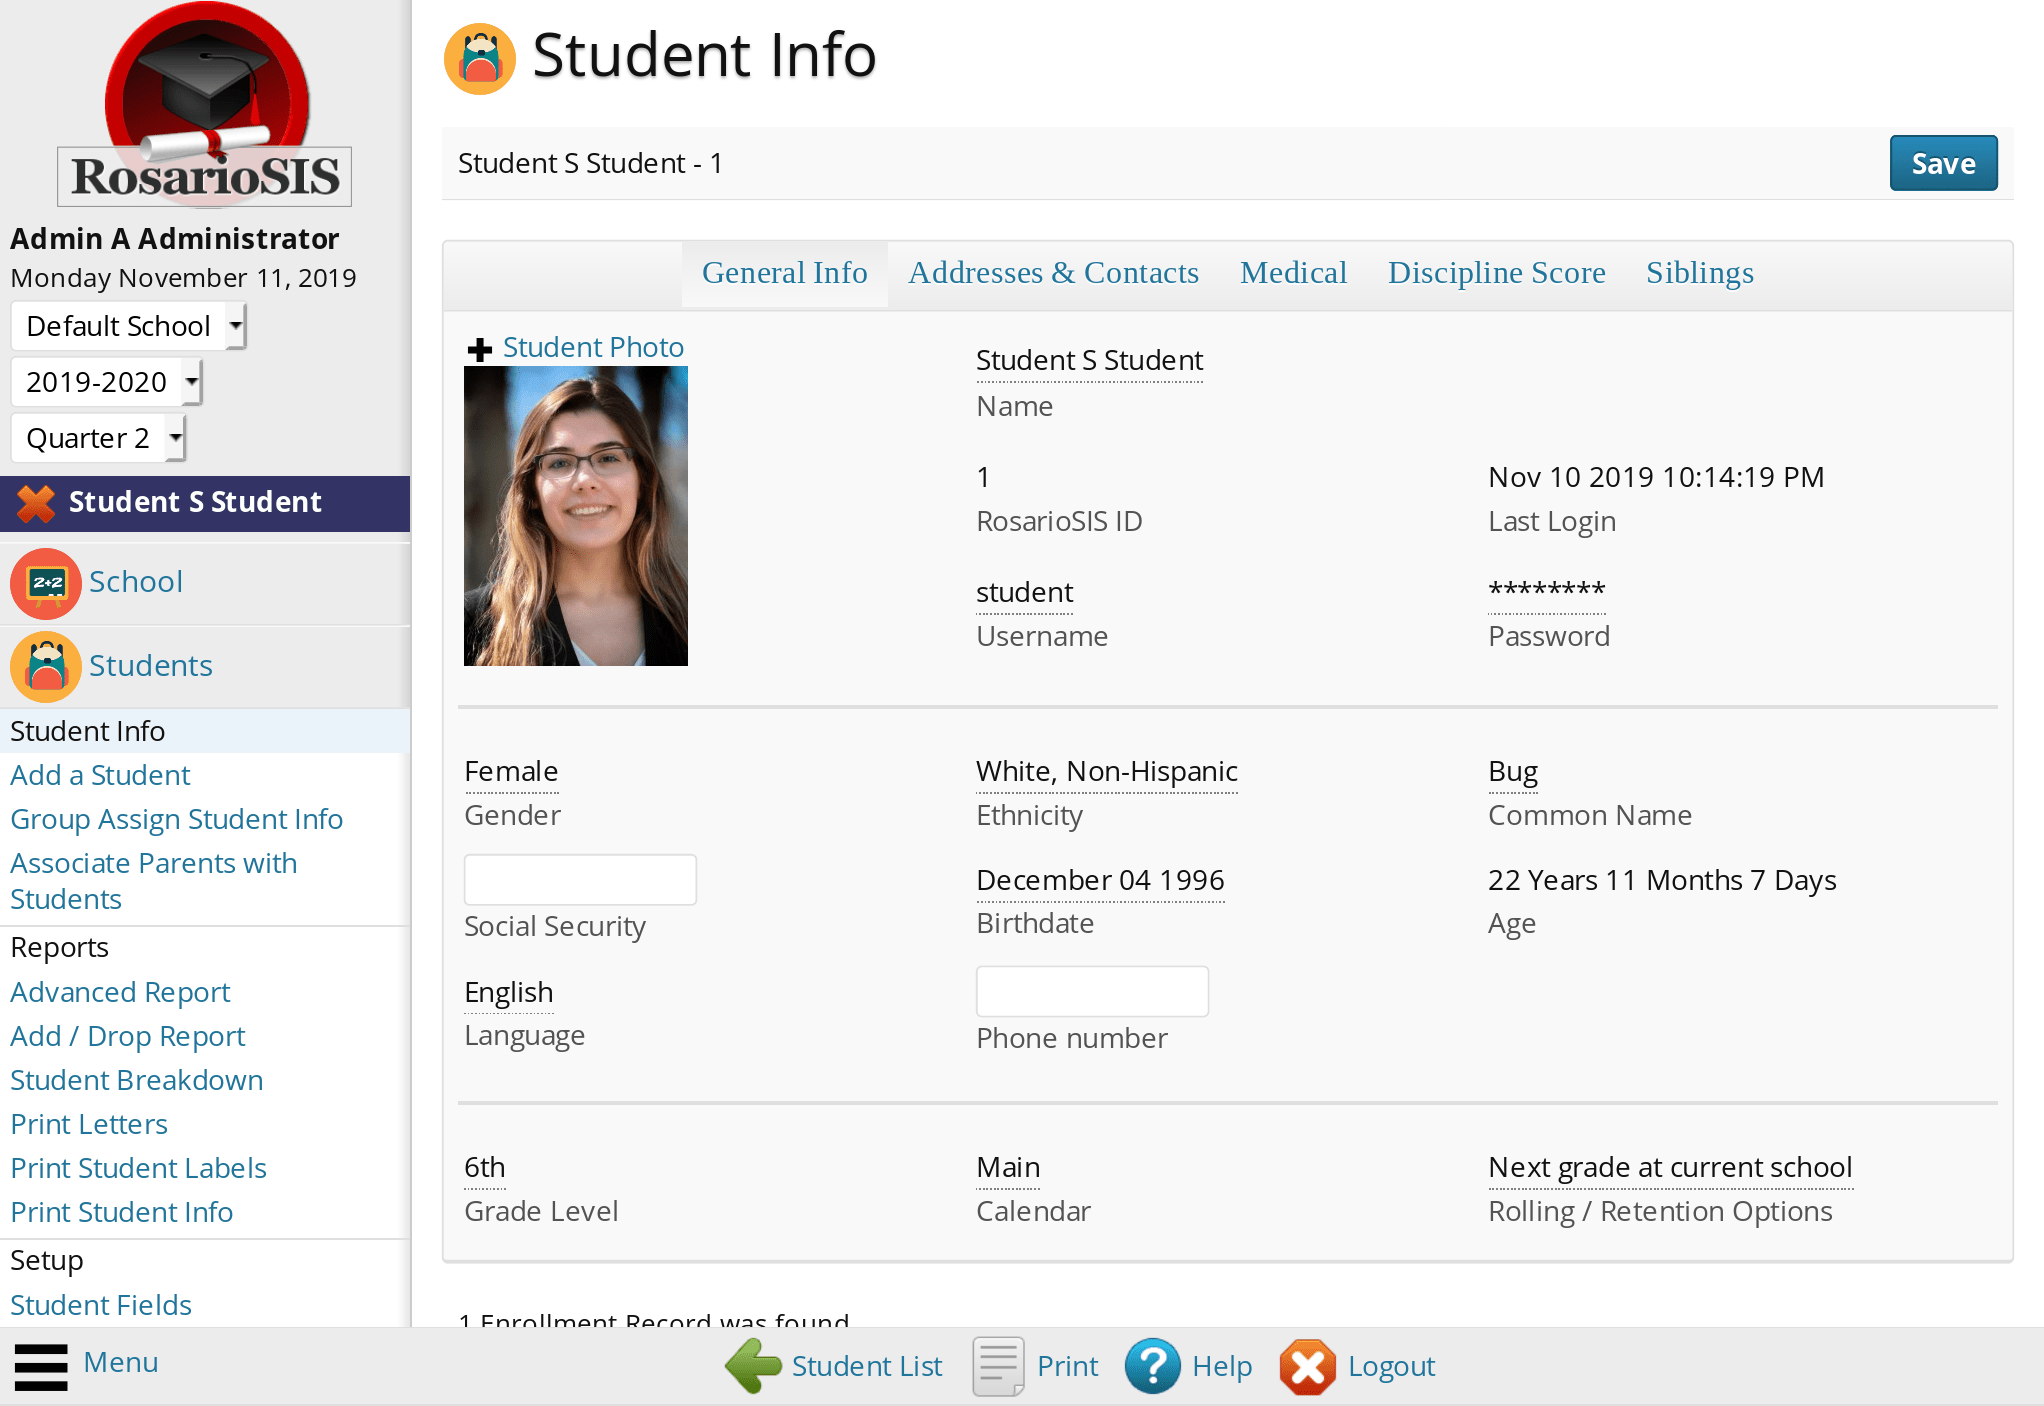2044x1406 pixels.
Task: Expand Student Photo plus icon
Action: tap(480, 349)
